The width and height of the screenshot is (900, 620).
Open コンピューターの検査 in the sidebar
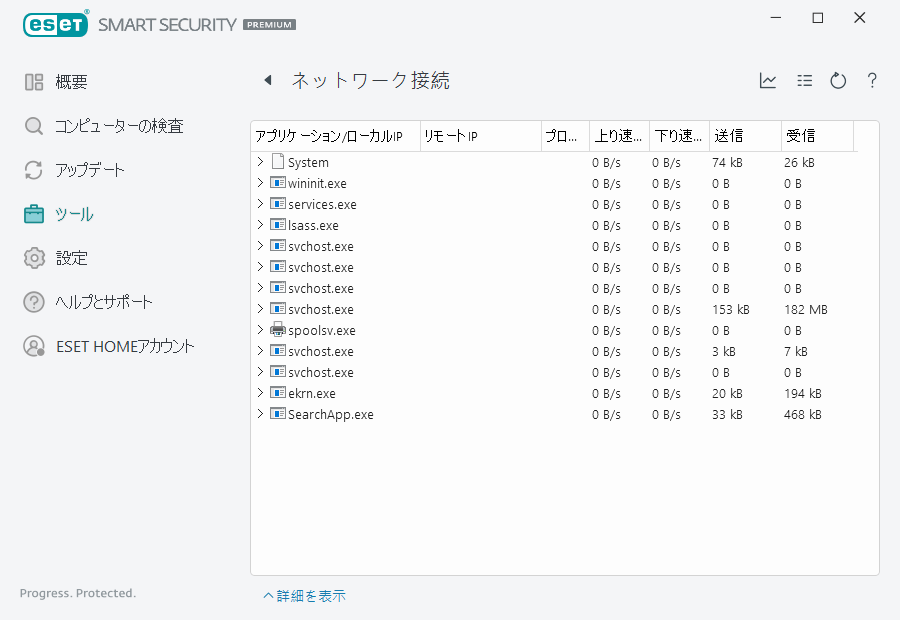point(118,126)
